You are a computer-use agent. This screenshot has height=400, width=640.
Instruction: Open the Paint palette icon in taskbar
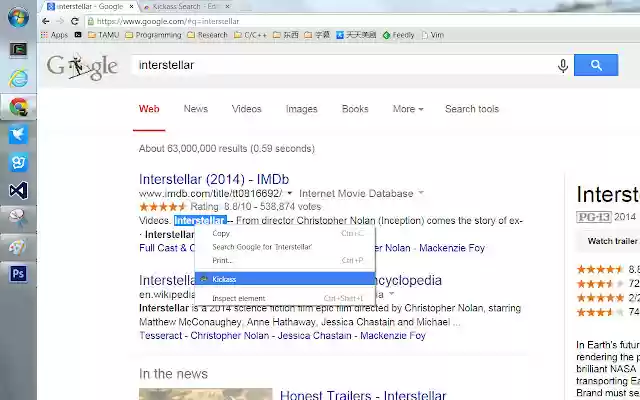pyautogui.click(x=18, y=246)
